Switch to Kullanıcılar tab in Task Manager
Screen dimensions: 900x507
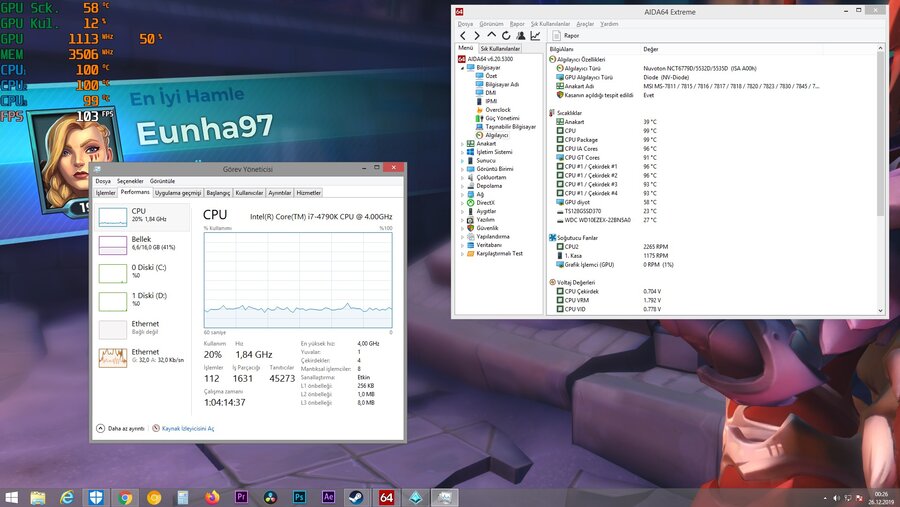(249, 193)
